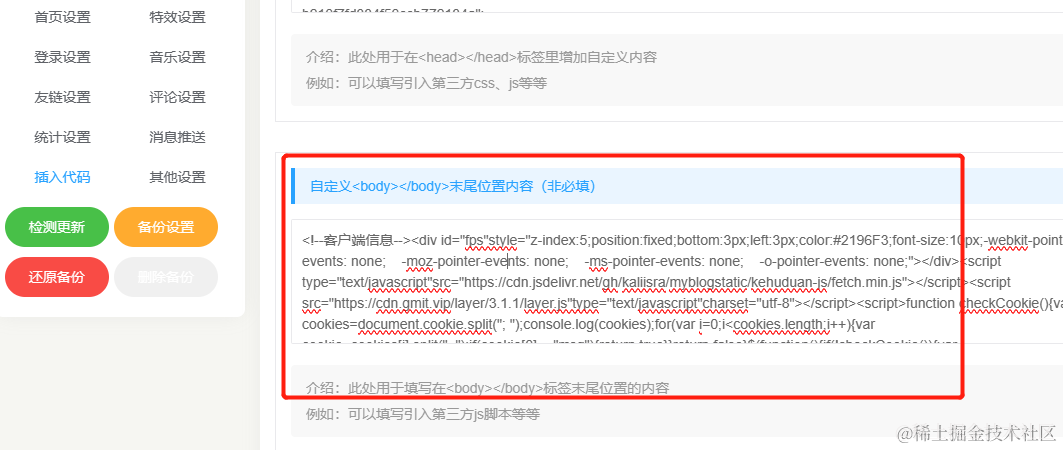Image resolution: width=1063 pixels, height=450 pixels.
Task: Click the text 例如：可以填写引入第三方js脚本等等
Action: point(423,413)
